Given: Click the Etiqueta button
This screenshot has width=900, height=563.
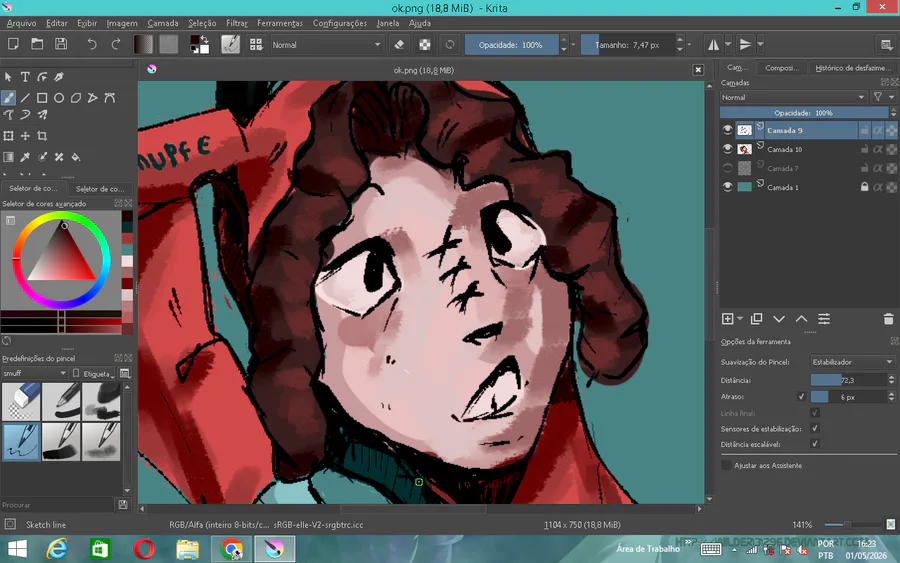Looking at the screenshot, I should pos(93,374).
